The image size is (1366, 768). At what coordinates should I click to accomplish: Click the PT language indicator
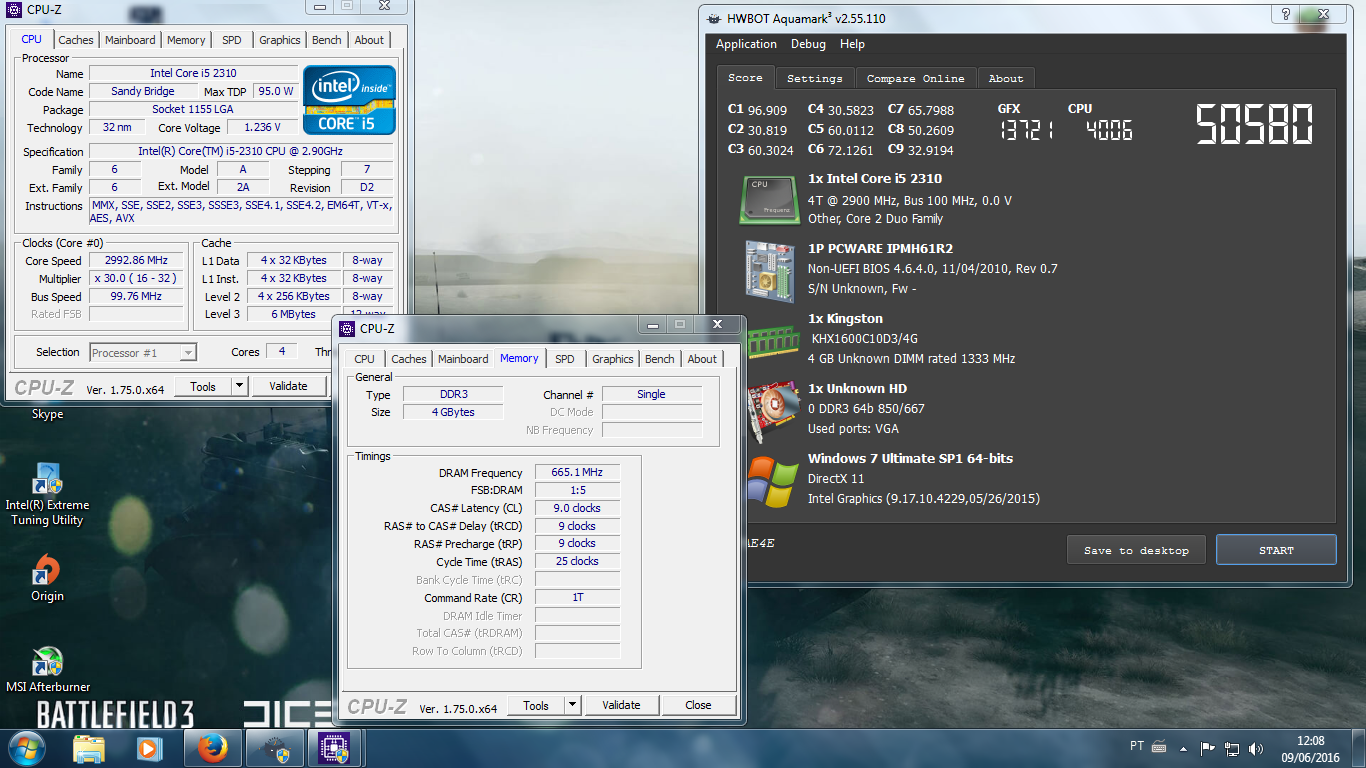point(1137,746)
